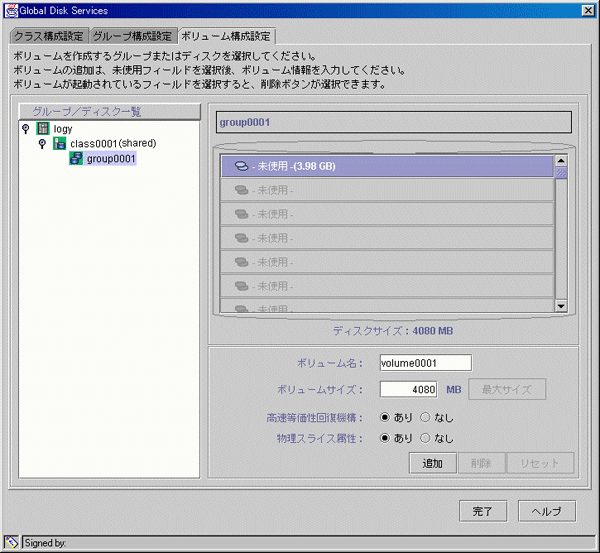Set 高速等価性回復機構 to なし
Image resolution: width=600 pixels, height=553 pixels.
[425, 417]
